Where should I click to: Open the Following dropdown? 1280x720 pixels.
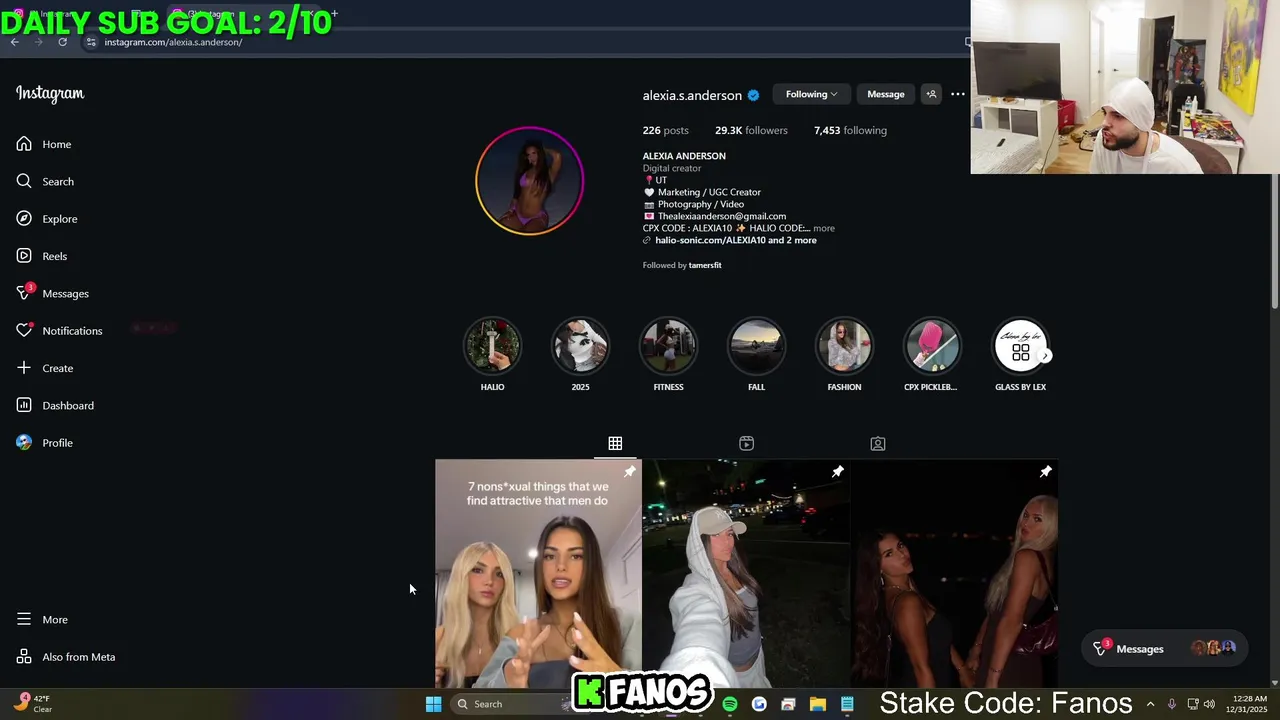tap(811, 94)
